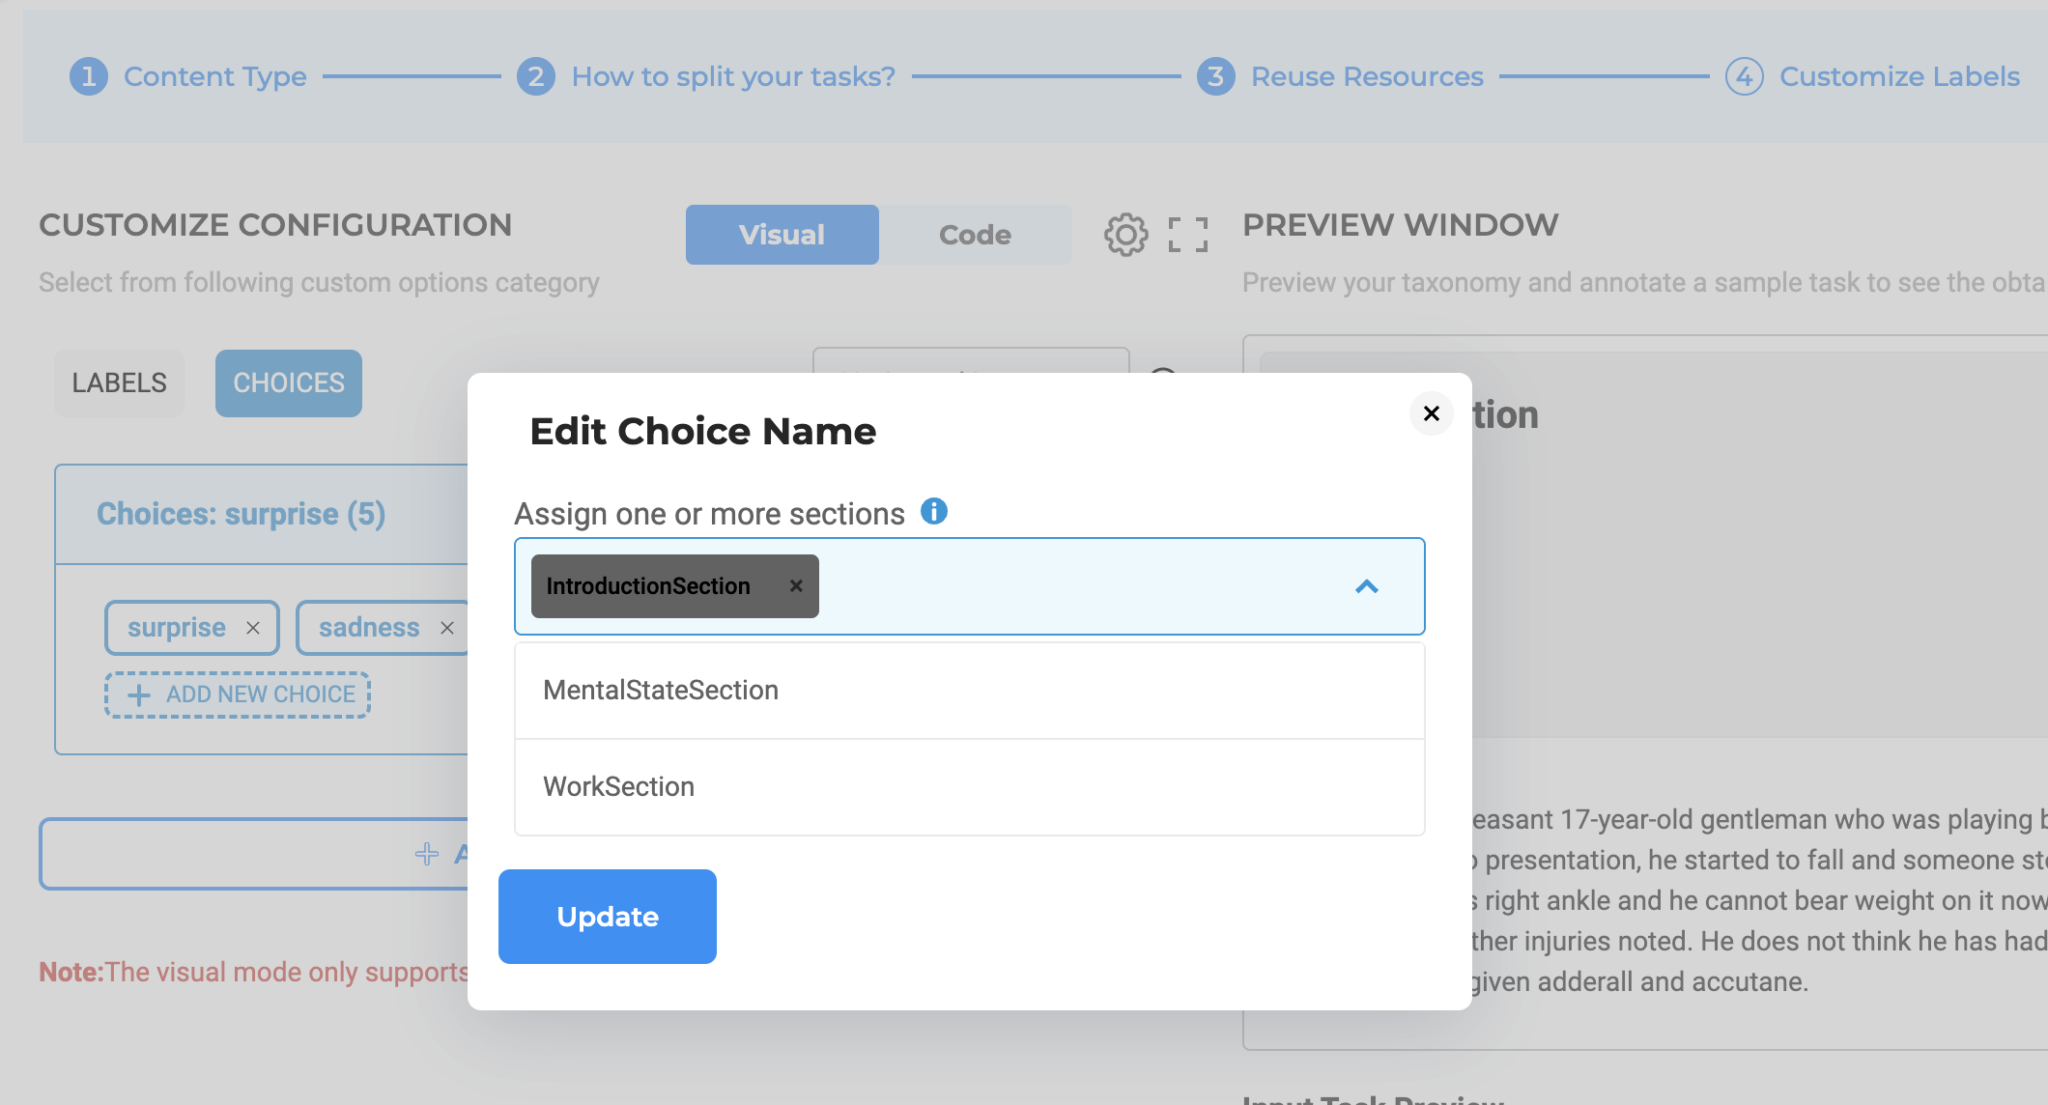Switch back to Visual view

pyautogui.click(x=781, y=234)
